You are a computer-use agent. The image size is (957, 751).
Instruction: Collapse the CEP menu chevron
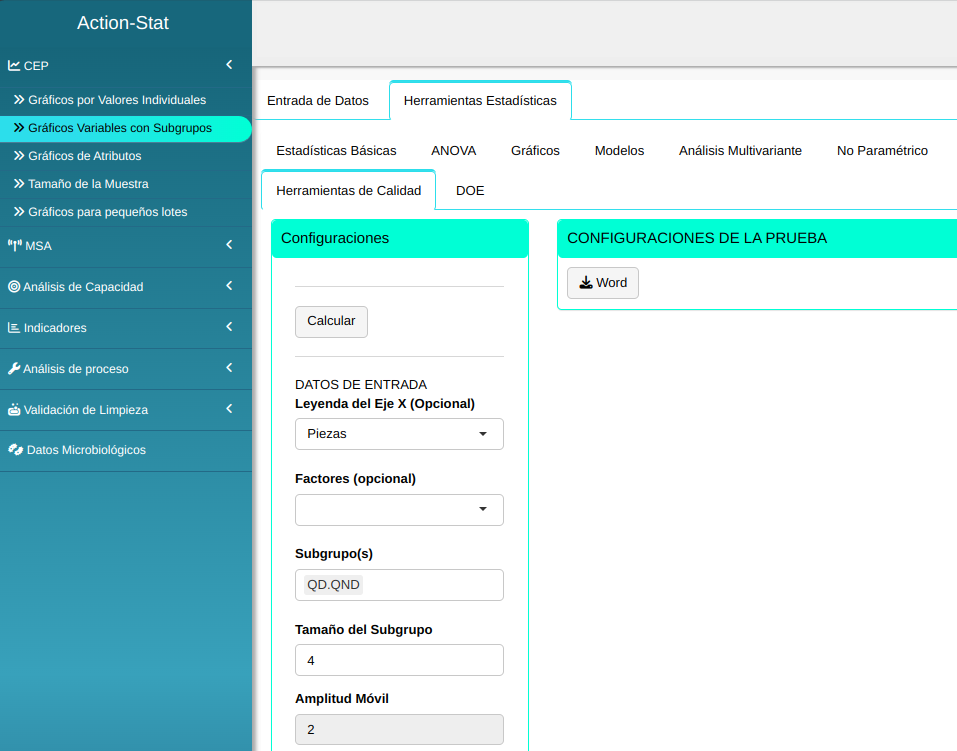(229, 65)
